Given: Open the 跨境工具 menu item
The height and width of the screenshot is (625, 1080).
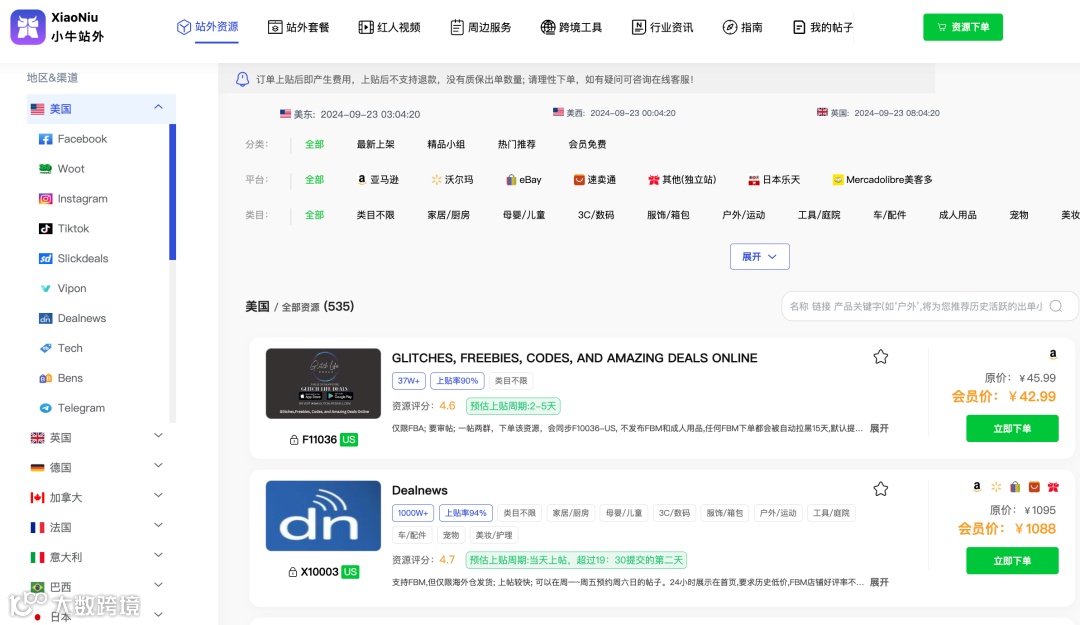Looking at the screenshot, I should click(571, 27).
